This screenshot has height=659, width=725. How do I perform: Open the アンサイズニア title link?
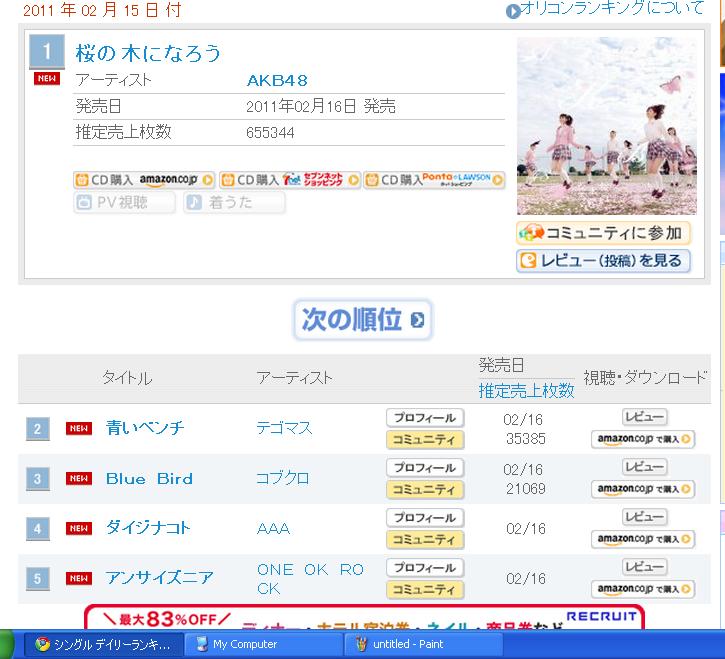160,578
